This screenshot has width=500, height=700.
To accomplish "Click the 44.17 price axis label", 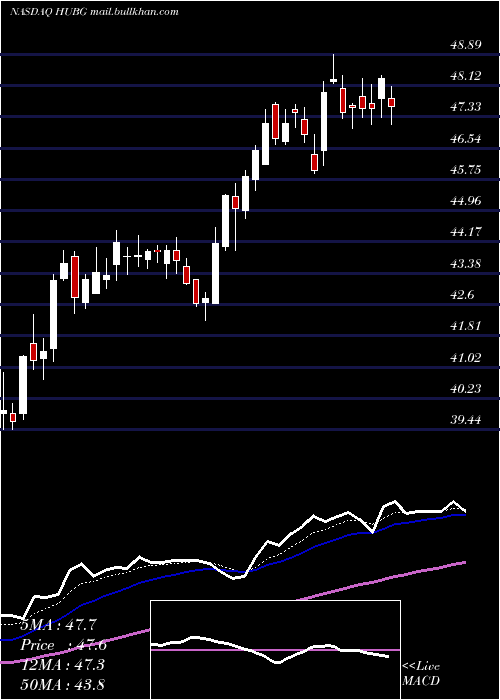I will click(466, 233).
